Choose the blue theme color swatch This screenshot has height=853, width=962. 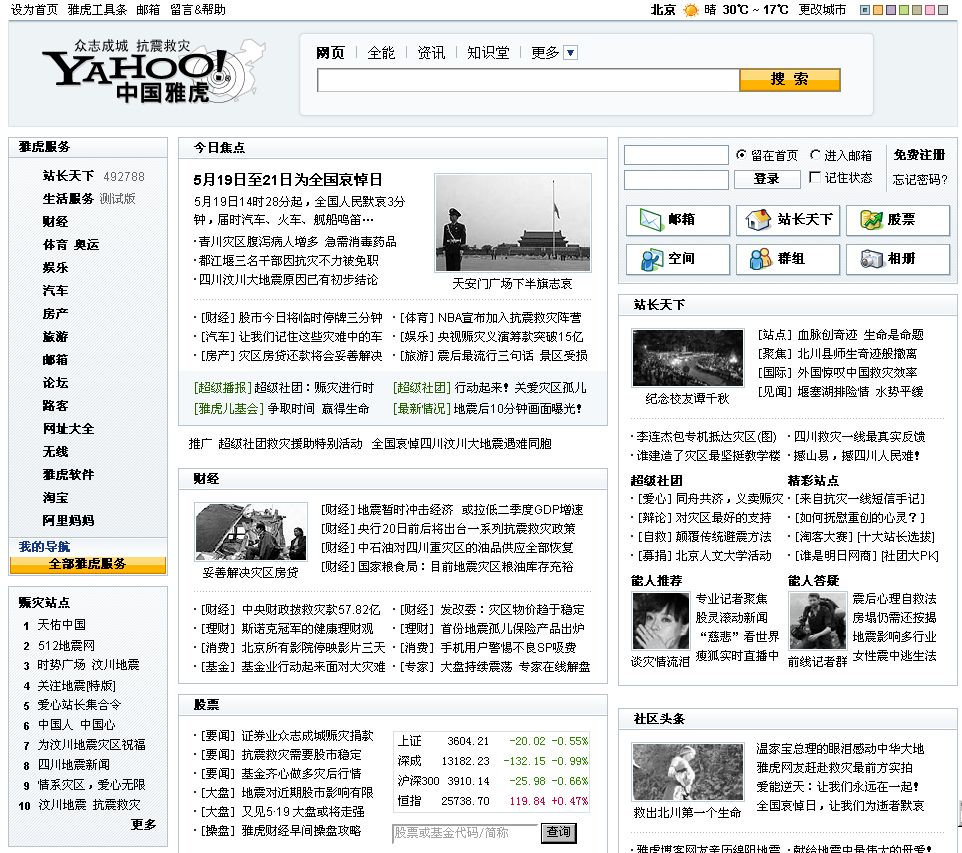(865, 10)
